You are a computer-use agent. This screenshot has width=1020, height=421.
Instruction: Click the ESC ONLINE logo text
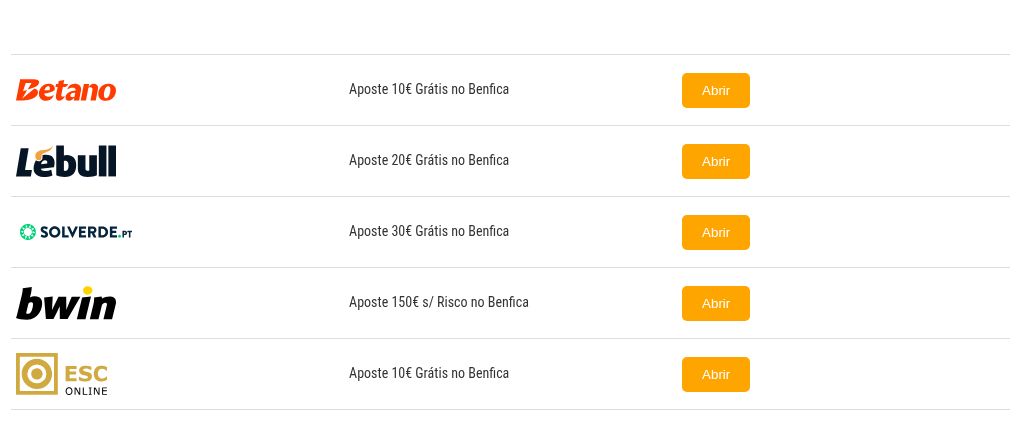click(86, 373)
